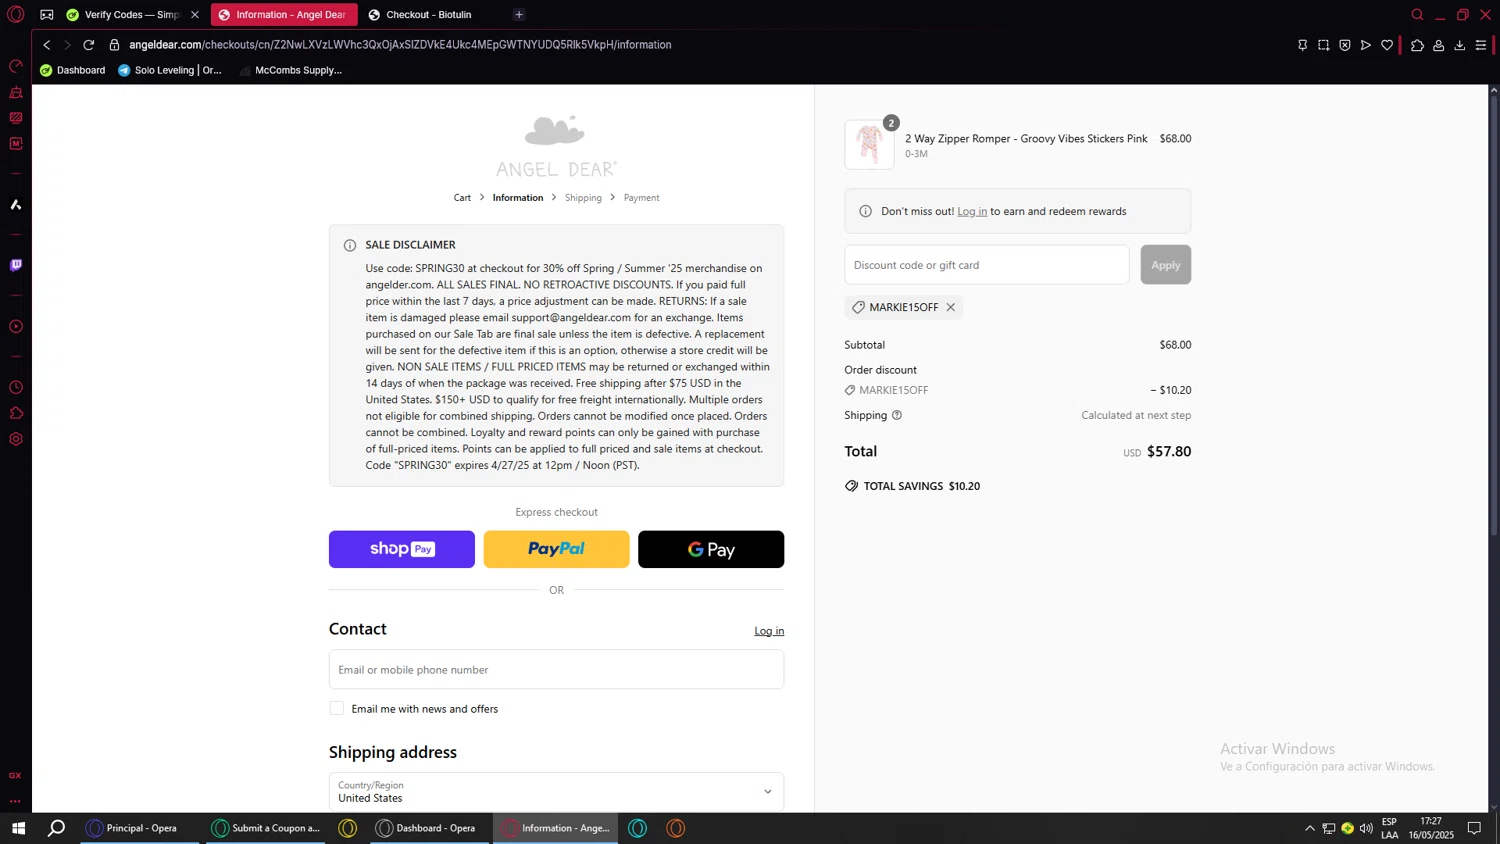
Task: Focus the Discount code or gift card field
Action: (x=987, y=265)
